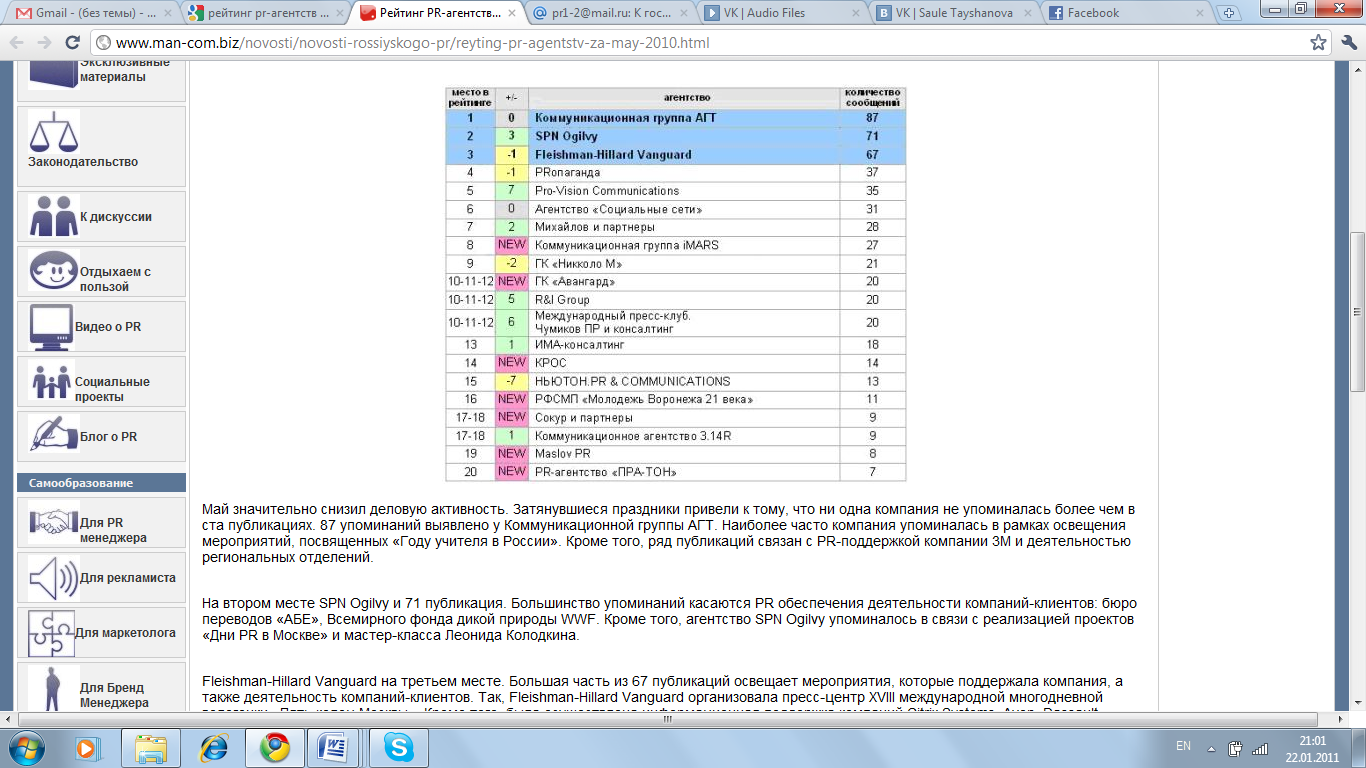This screenshot has height=768, width=1366.
Task: Click the PR-агентство «ПРА-ТОН» cell
Action: (x=684, y=472)
